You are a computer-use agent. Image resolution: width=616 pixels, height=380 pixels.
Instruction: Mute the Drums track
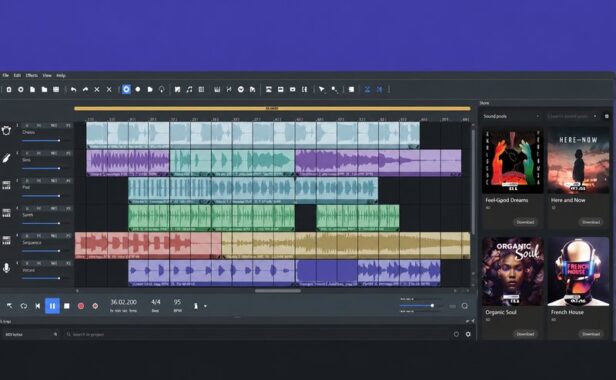(39, 126)
